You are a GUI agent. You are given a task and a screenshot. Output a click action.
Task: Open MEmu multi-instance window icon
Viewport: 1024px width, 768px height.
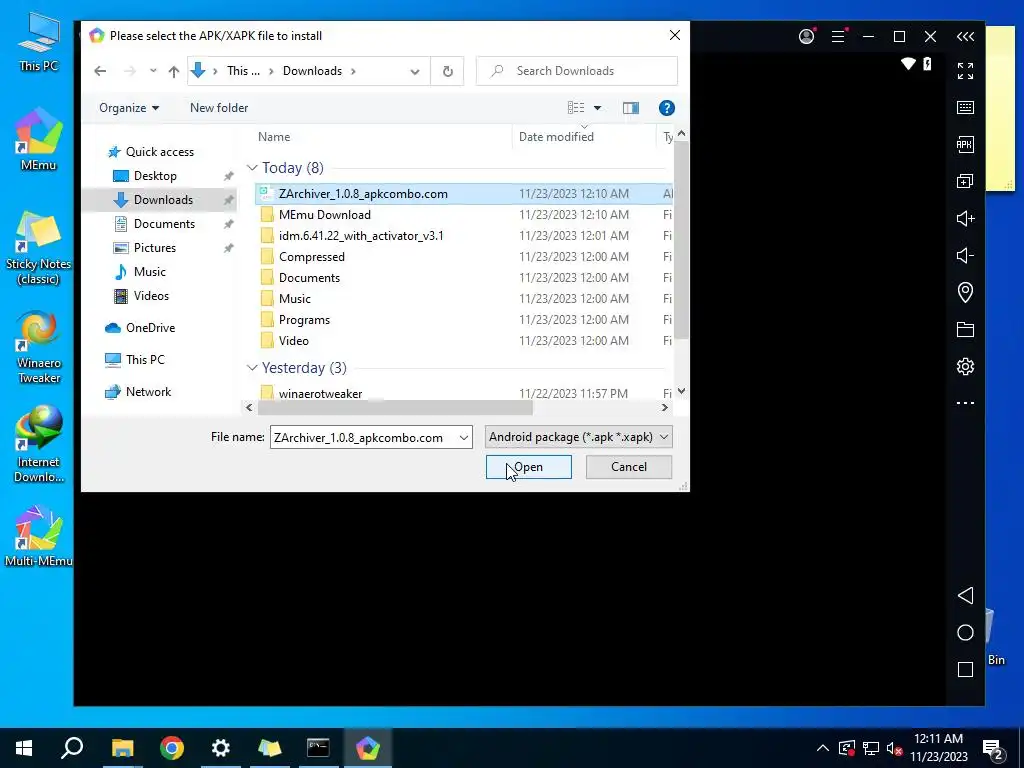pyautogui.click(x=965, y=181)
